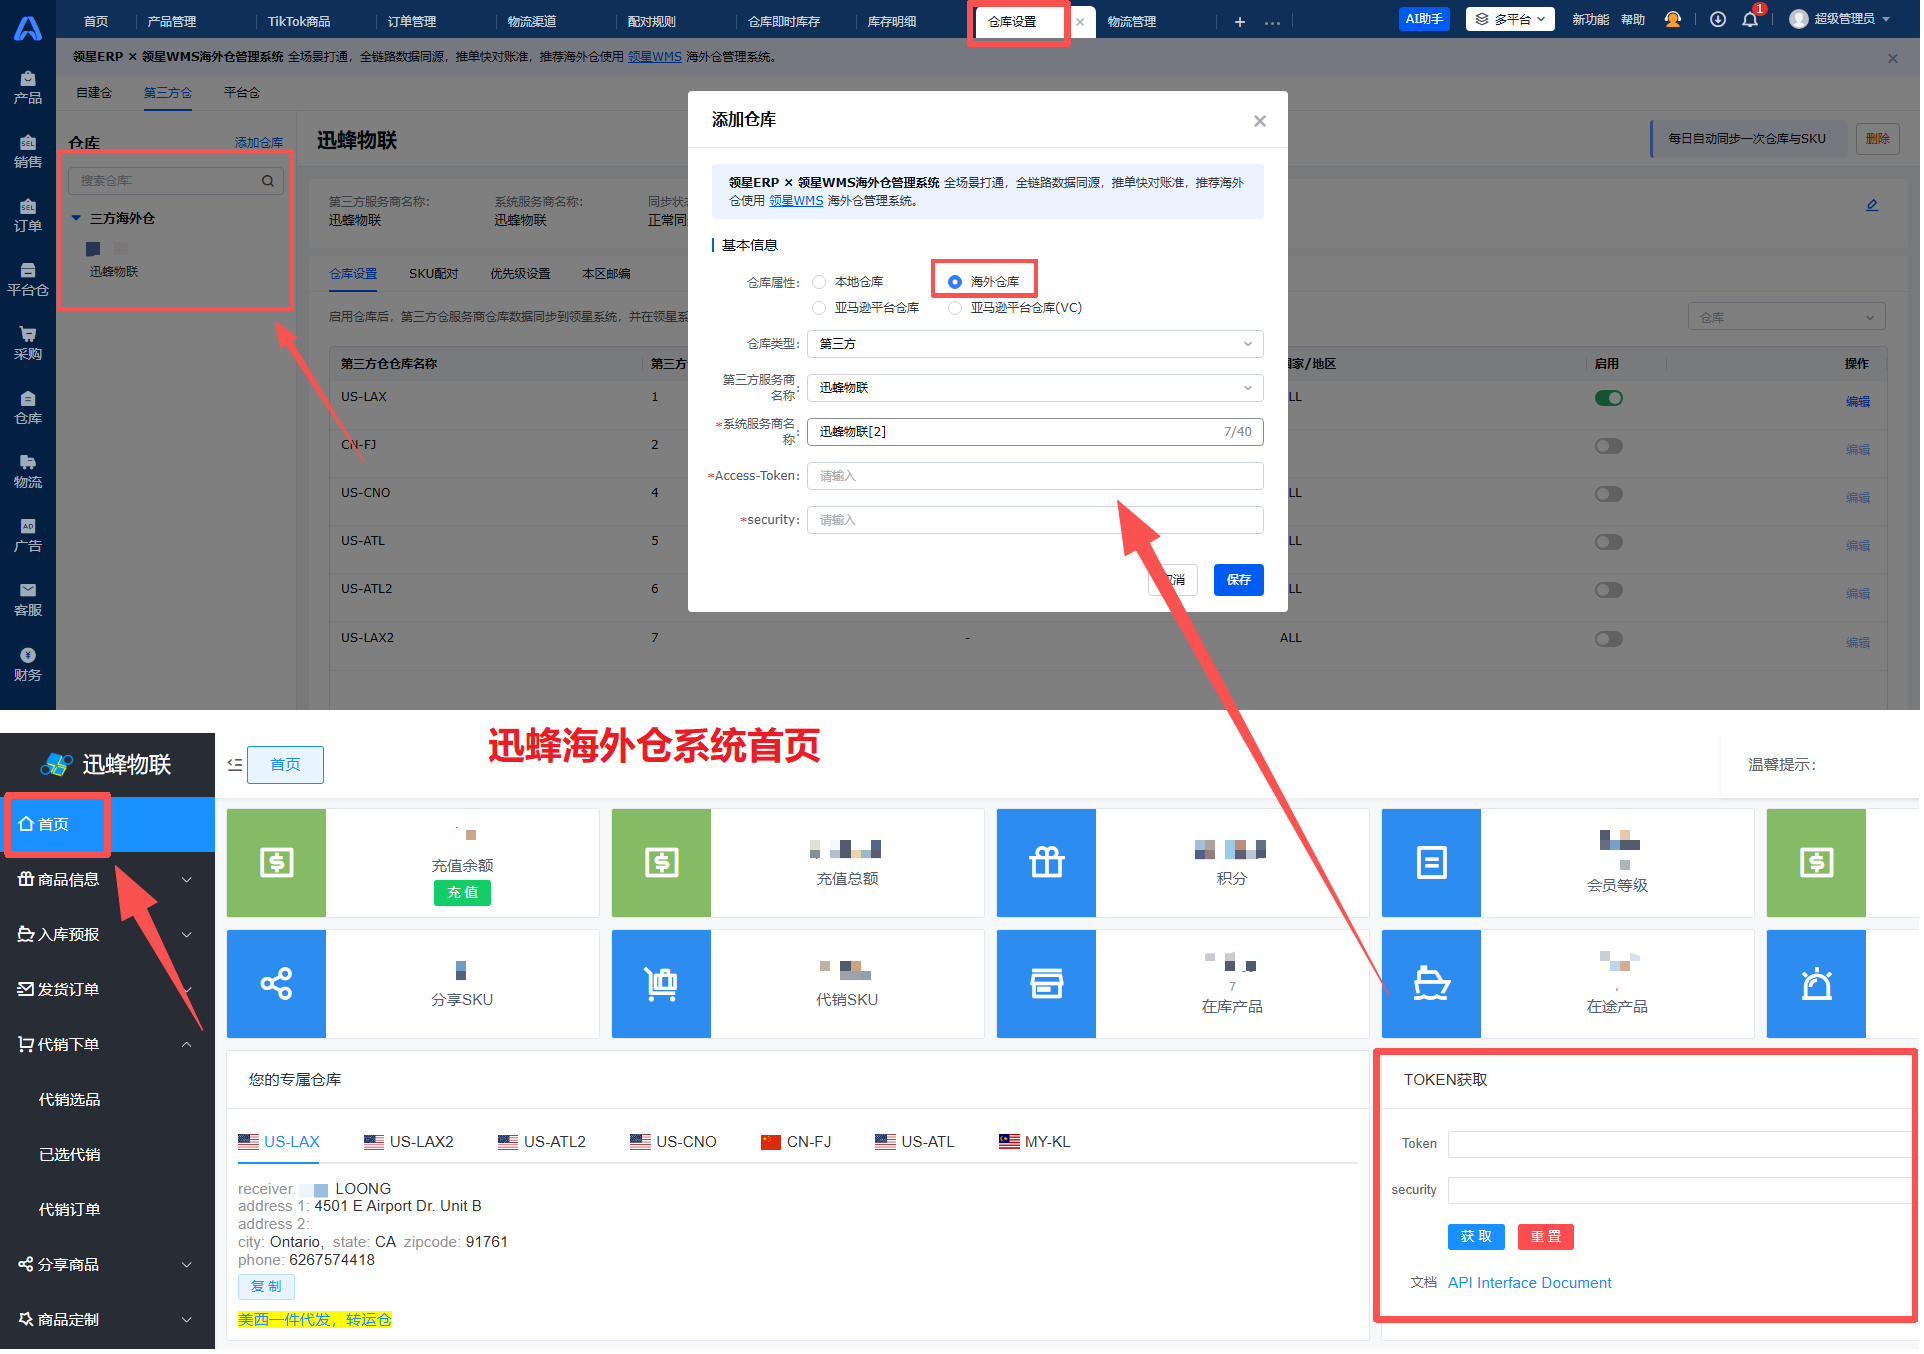The width and height of the screenshot is (1924, 1354).
Task: Click the gift icon on the 积分 card
Action: (x=1047, y=862)
